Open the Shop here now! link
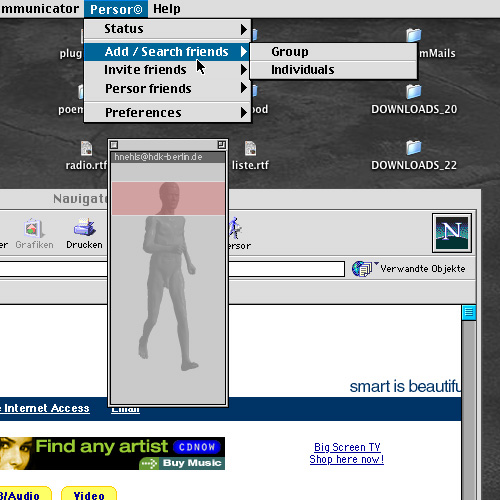 click(x=347, y=459)
